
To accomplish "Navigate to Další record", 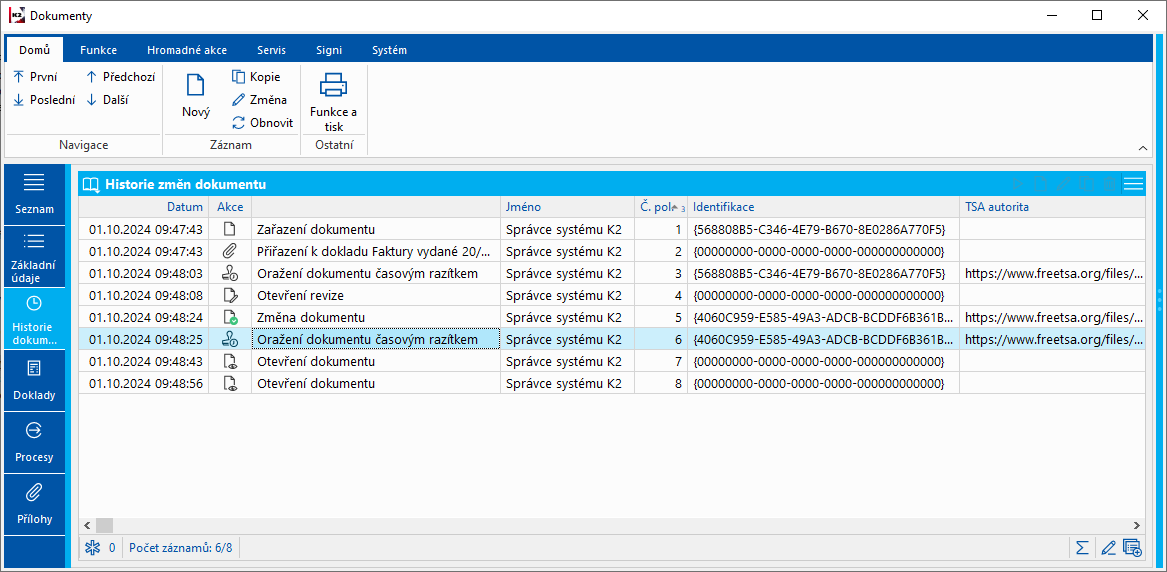I will click(x=107, y=100).
